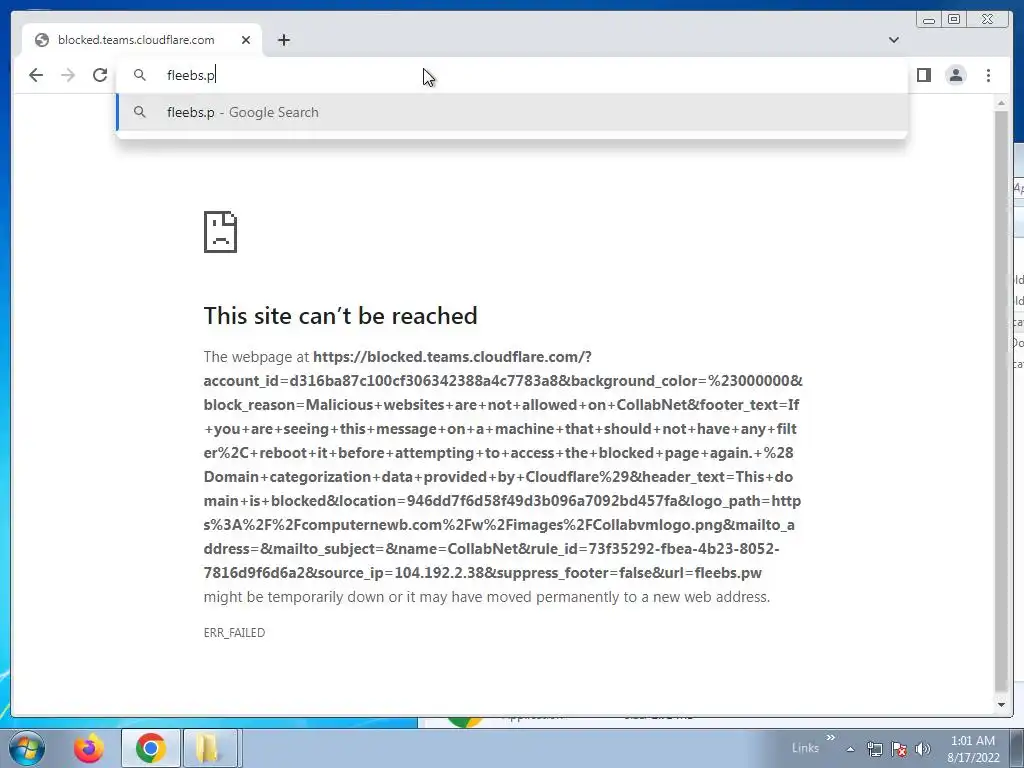Viewport: 1024px width, 768px height.
Task: Click the omnibox search magnifier icon
Action: coord(140,75)
